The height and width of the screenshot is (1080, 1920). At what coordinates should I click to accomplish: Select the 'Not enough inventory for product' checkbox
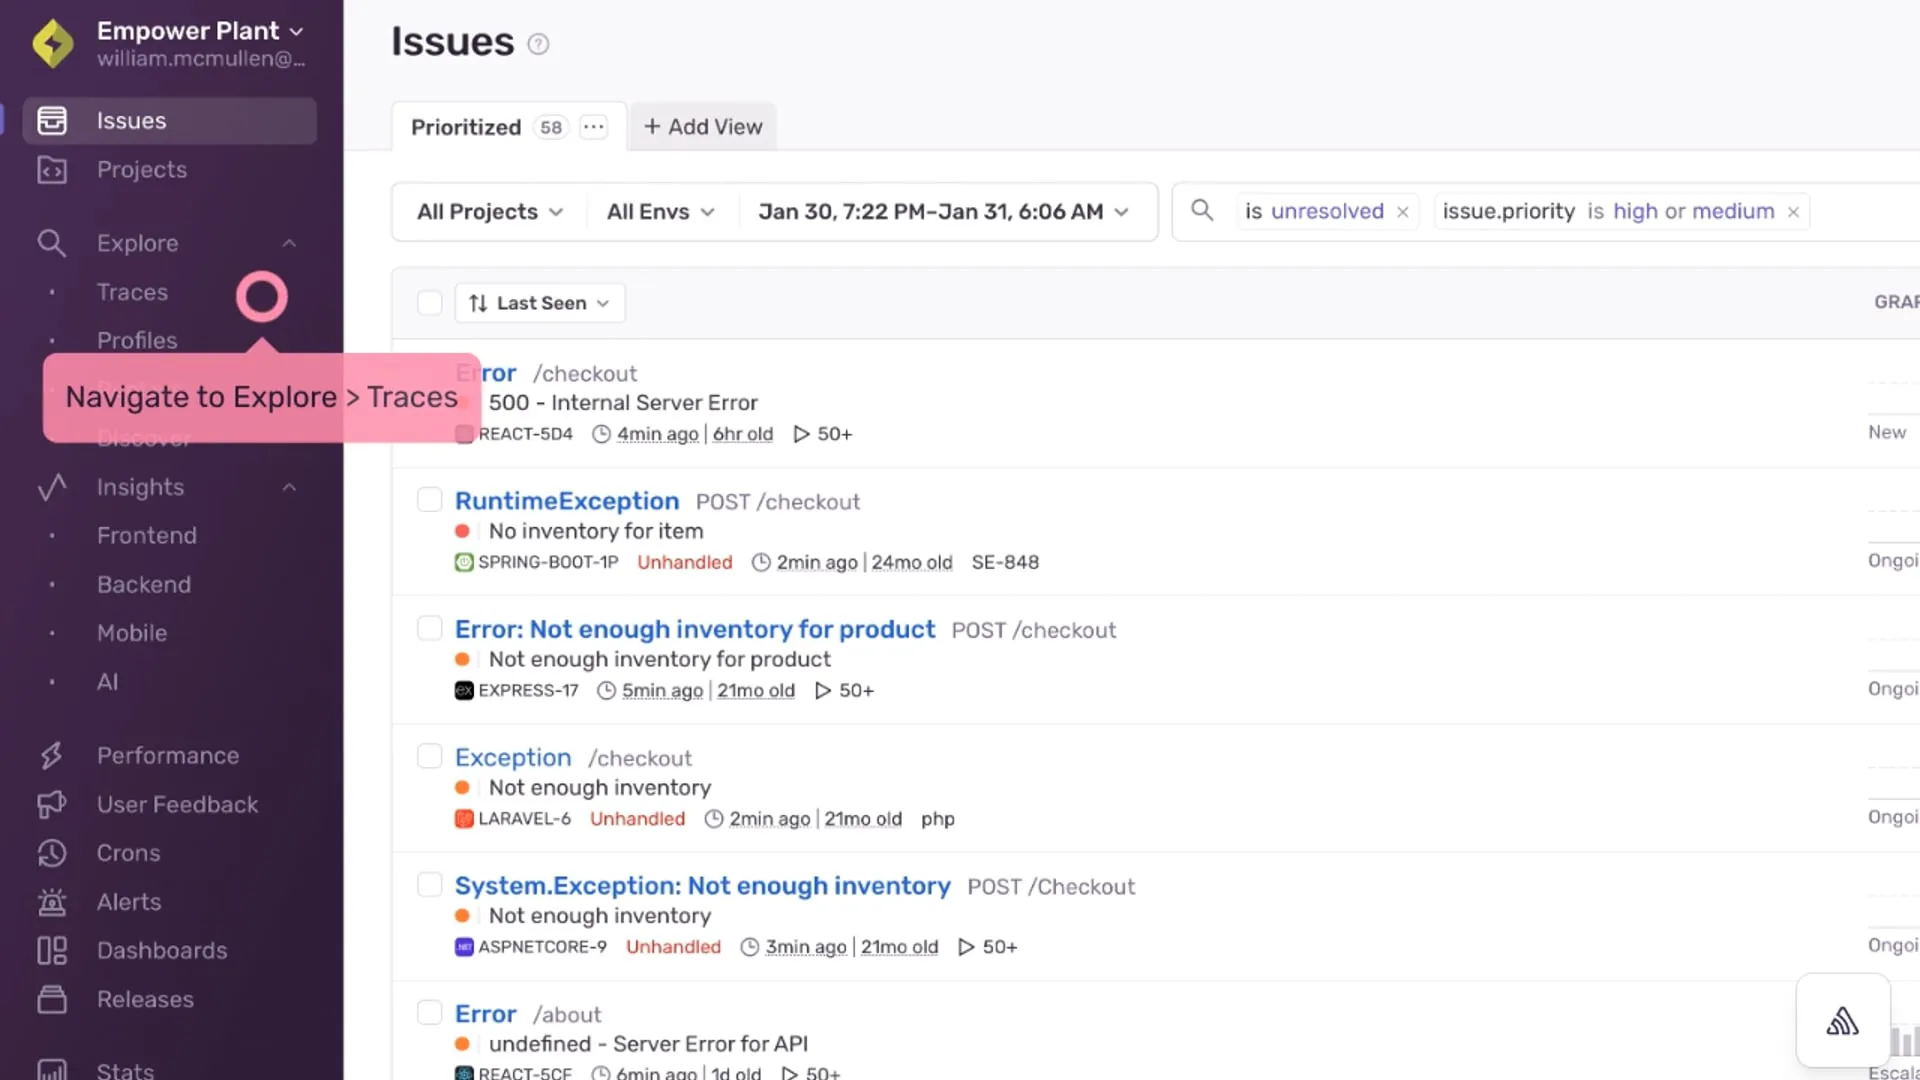click(430, 628)
